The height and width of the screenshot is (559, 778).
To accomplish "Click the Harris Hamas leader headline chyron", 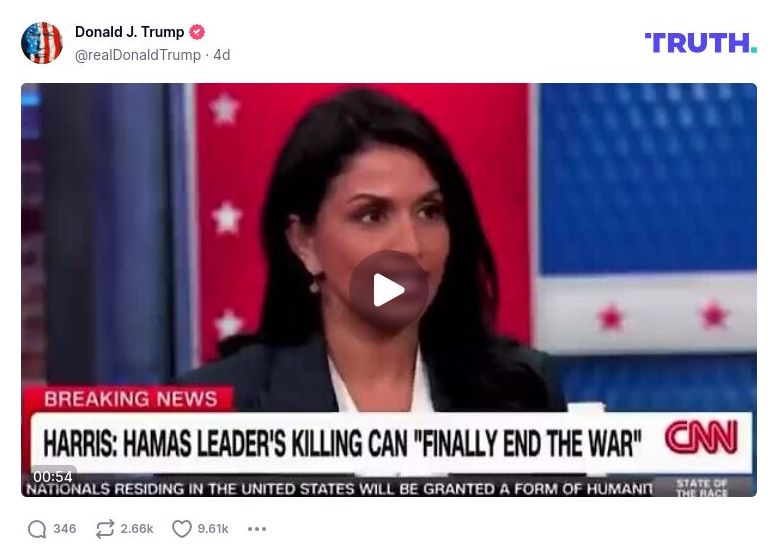I will (342, 443).
